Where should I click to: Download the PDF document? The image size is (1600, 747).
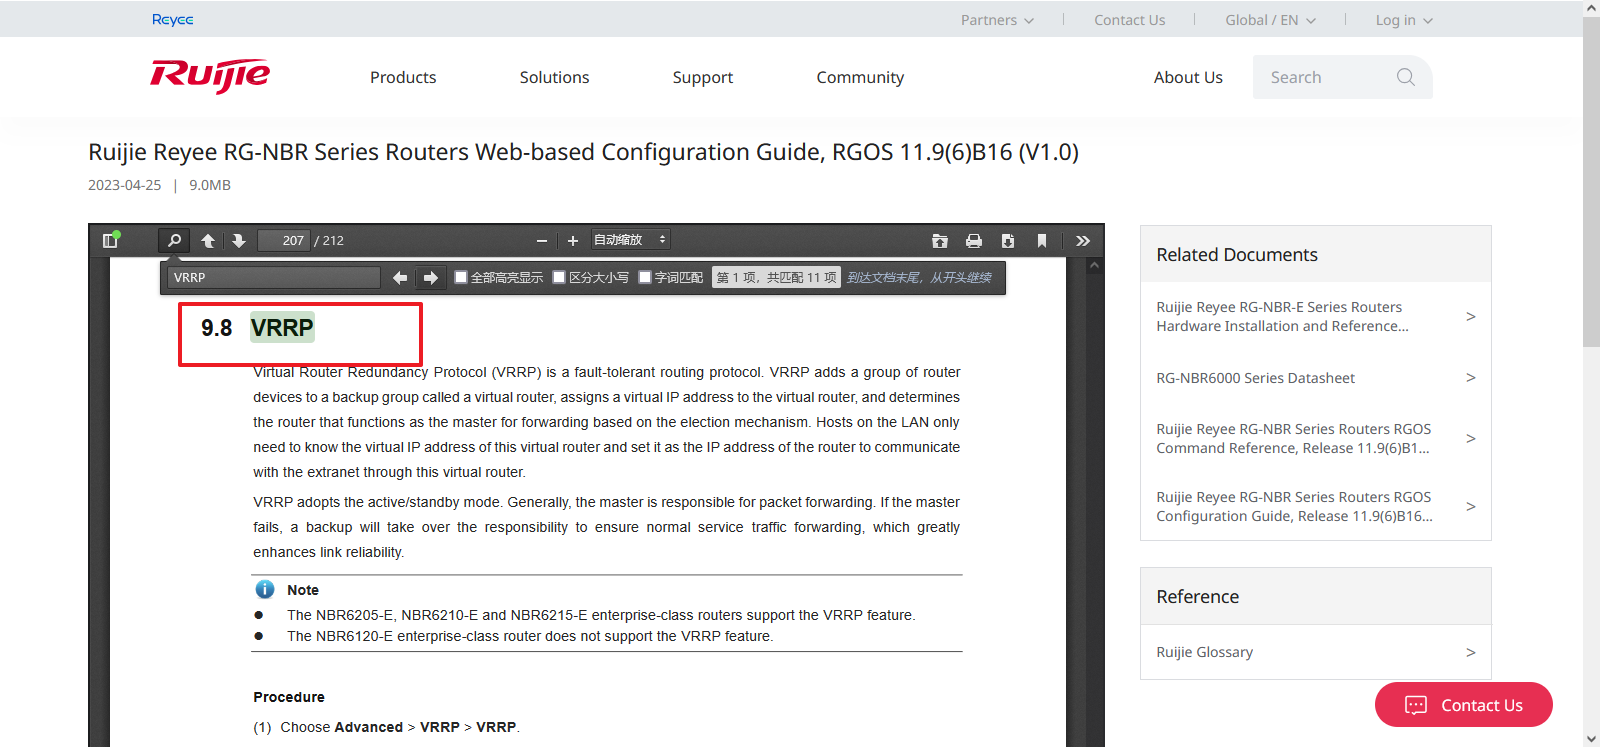pos(1008,240)
